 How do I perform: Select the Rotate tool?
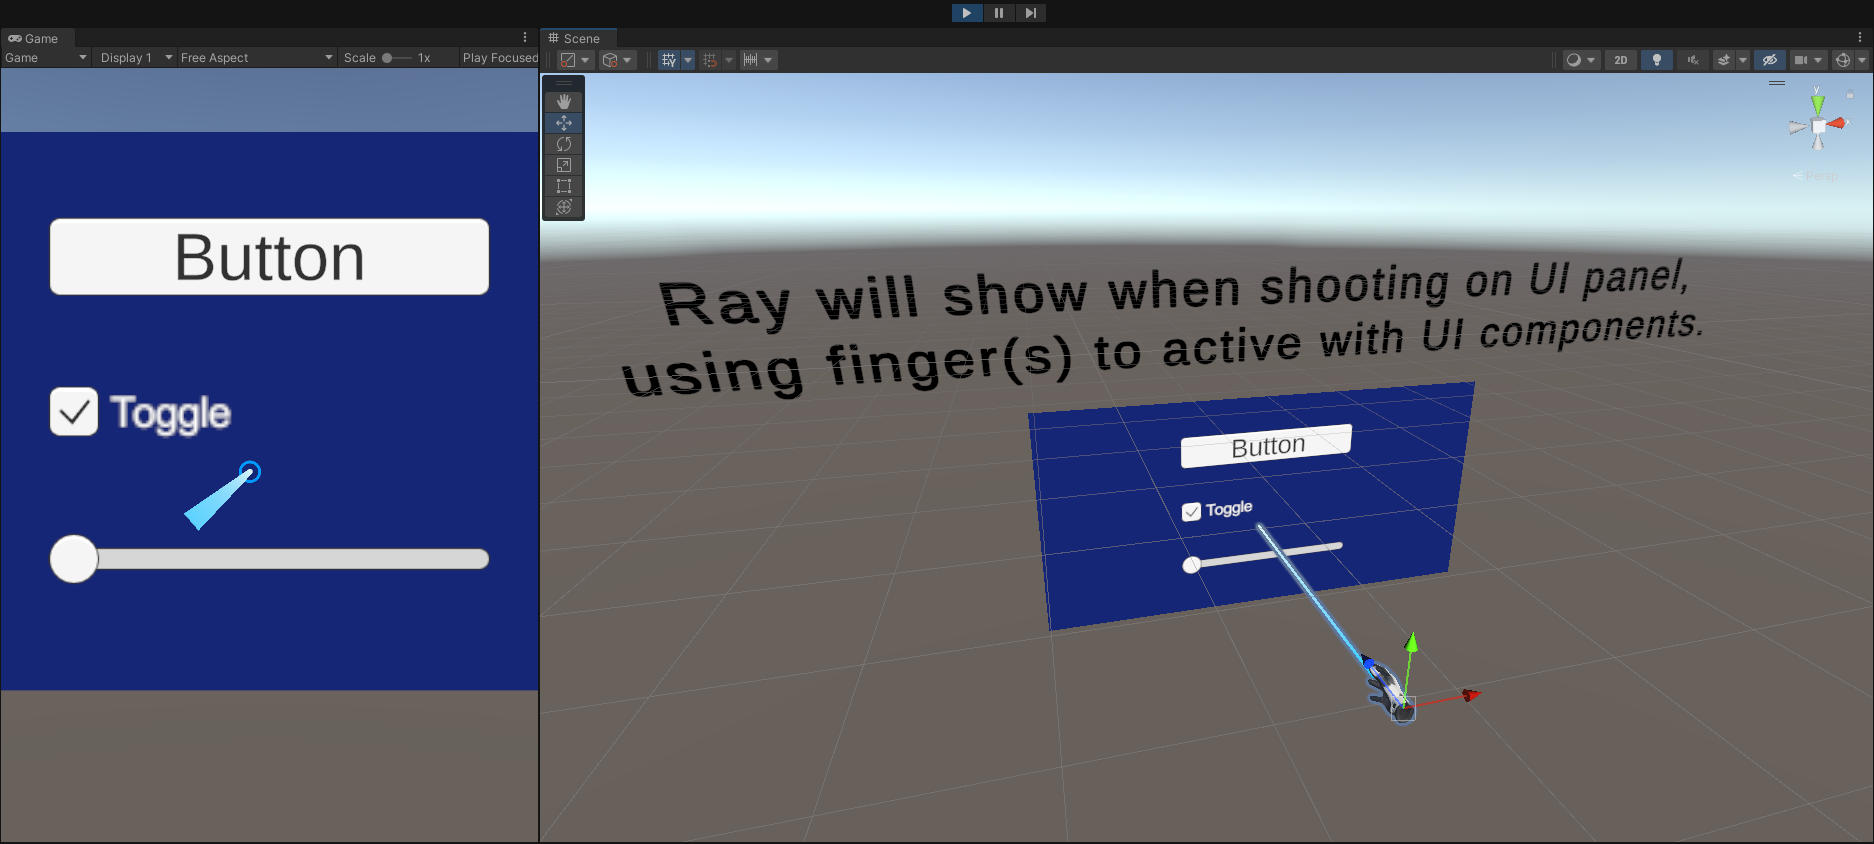pyautogui.click(x=564, y=144)
